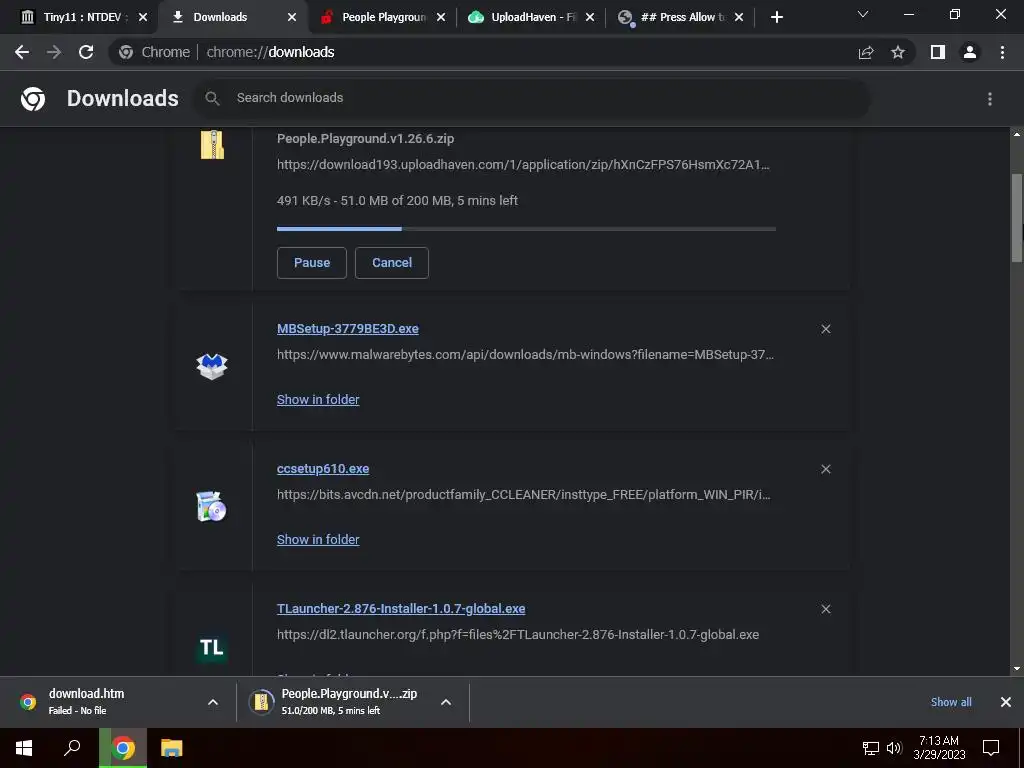Close the UploadHaven tab
The width and height of the screenshot is (1024, 768).
coord(590,17)
